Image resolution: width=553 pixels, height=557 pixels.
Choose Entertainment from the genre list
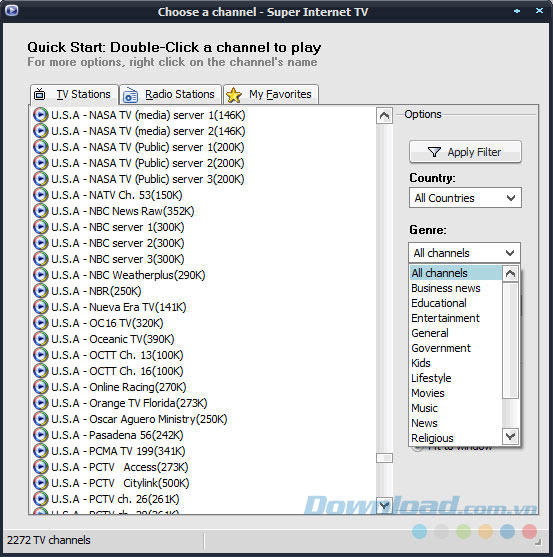coord(445,318)
